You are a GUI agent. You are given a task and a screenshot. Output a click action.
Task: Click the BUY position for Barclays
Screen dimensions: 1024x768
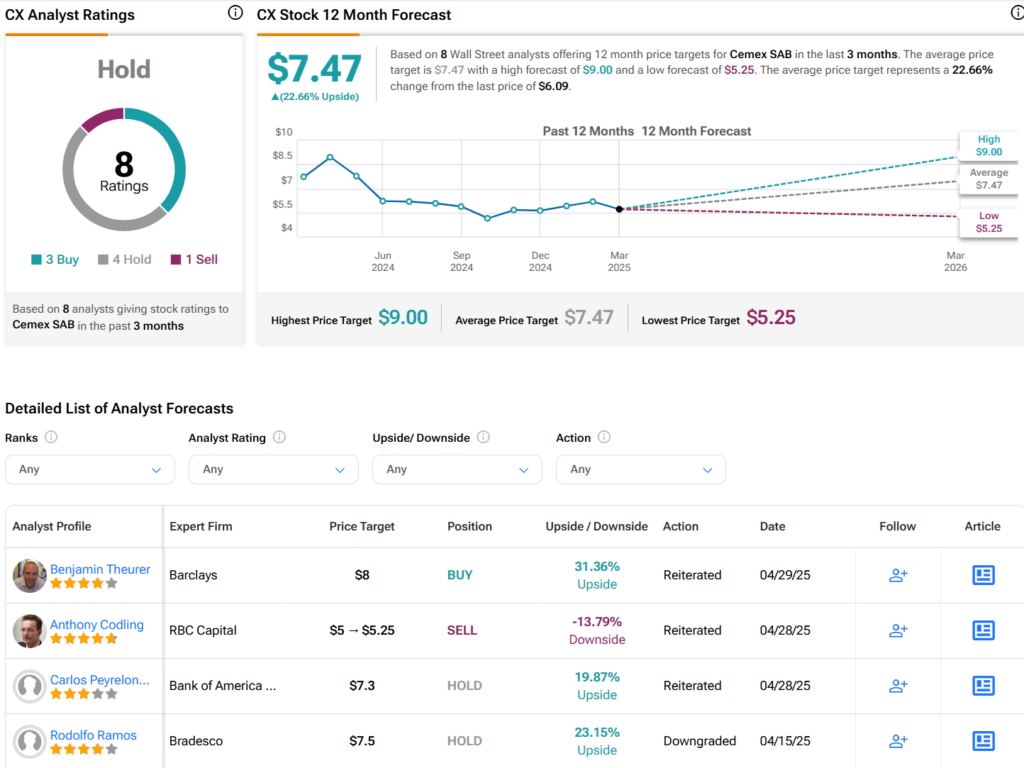point(460,575)
